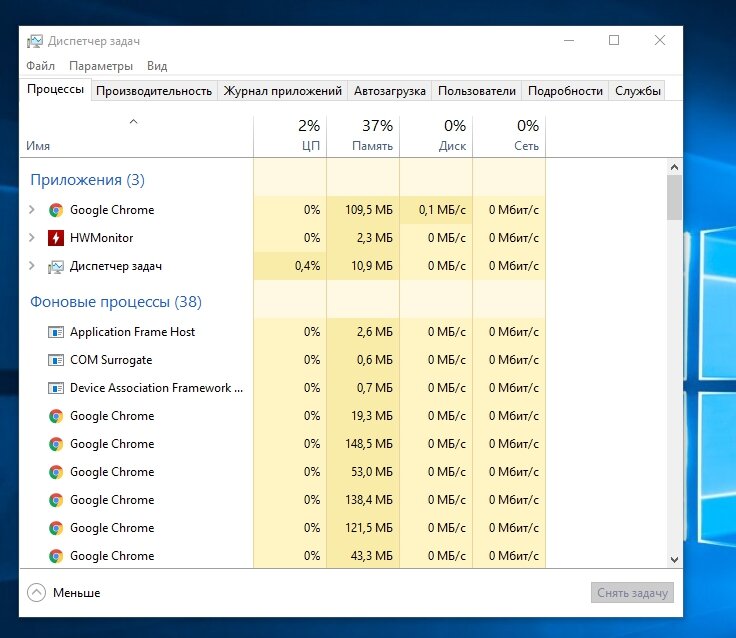Image resolution: width=736 pixels, height=638 pixels.
Task: Click the scrollbar down arrow
Action: (x=675, y=560)
